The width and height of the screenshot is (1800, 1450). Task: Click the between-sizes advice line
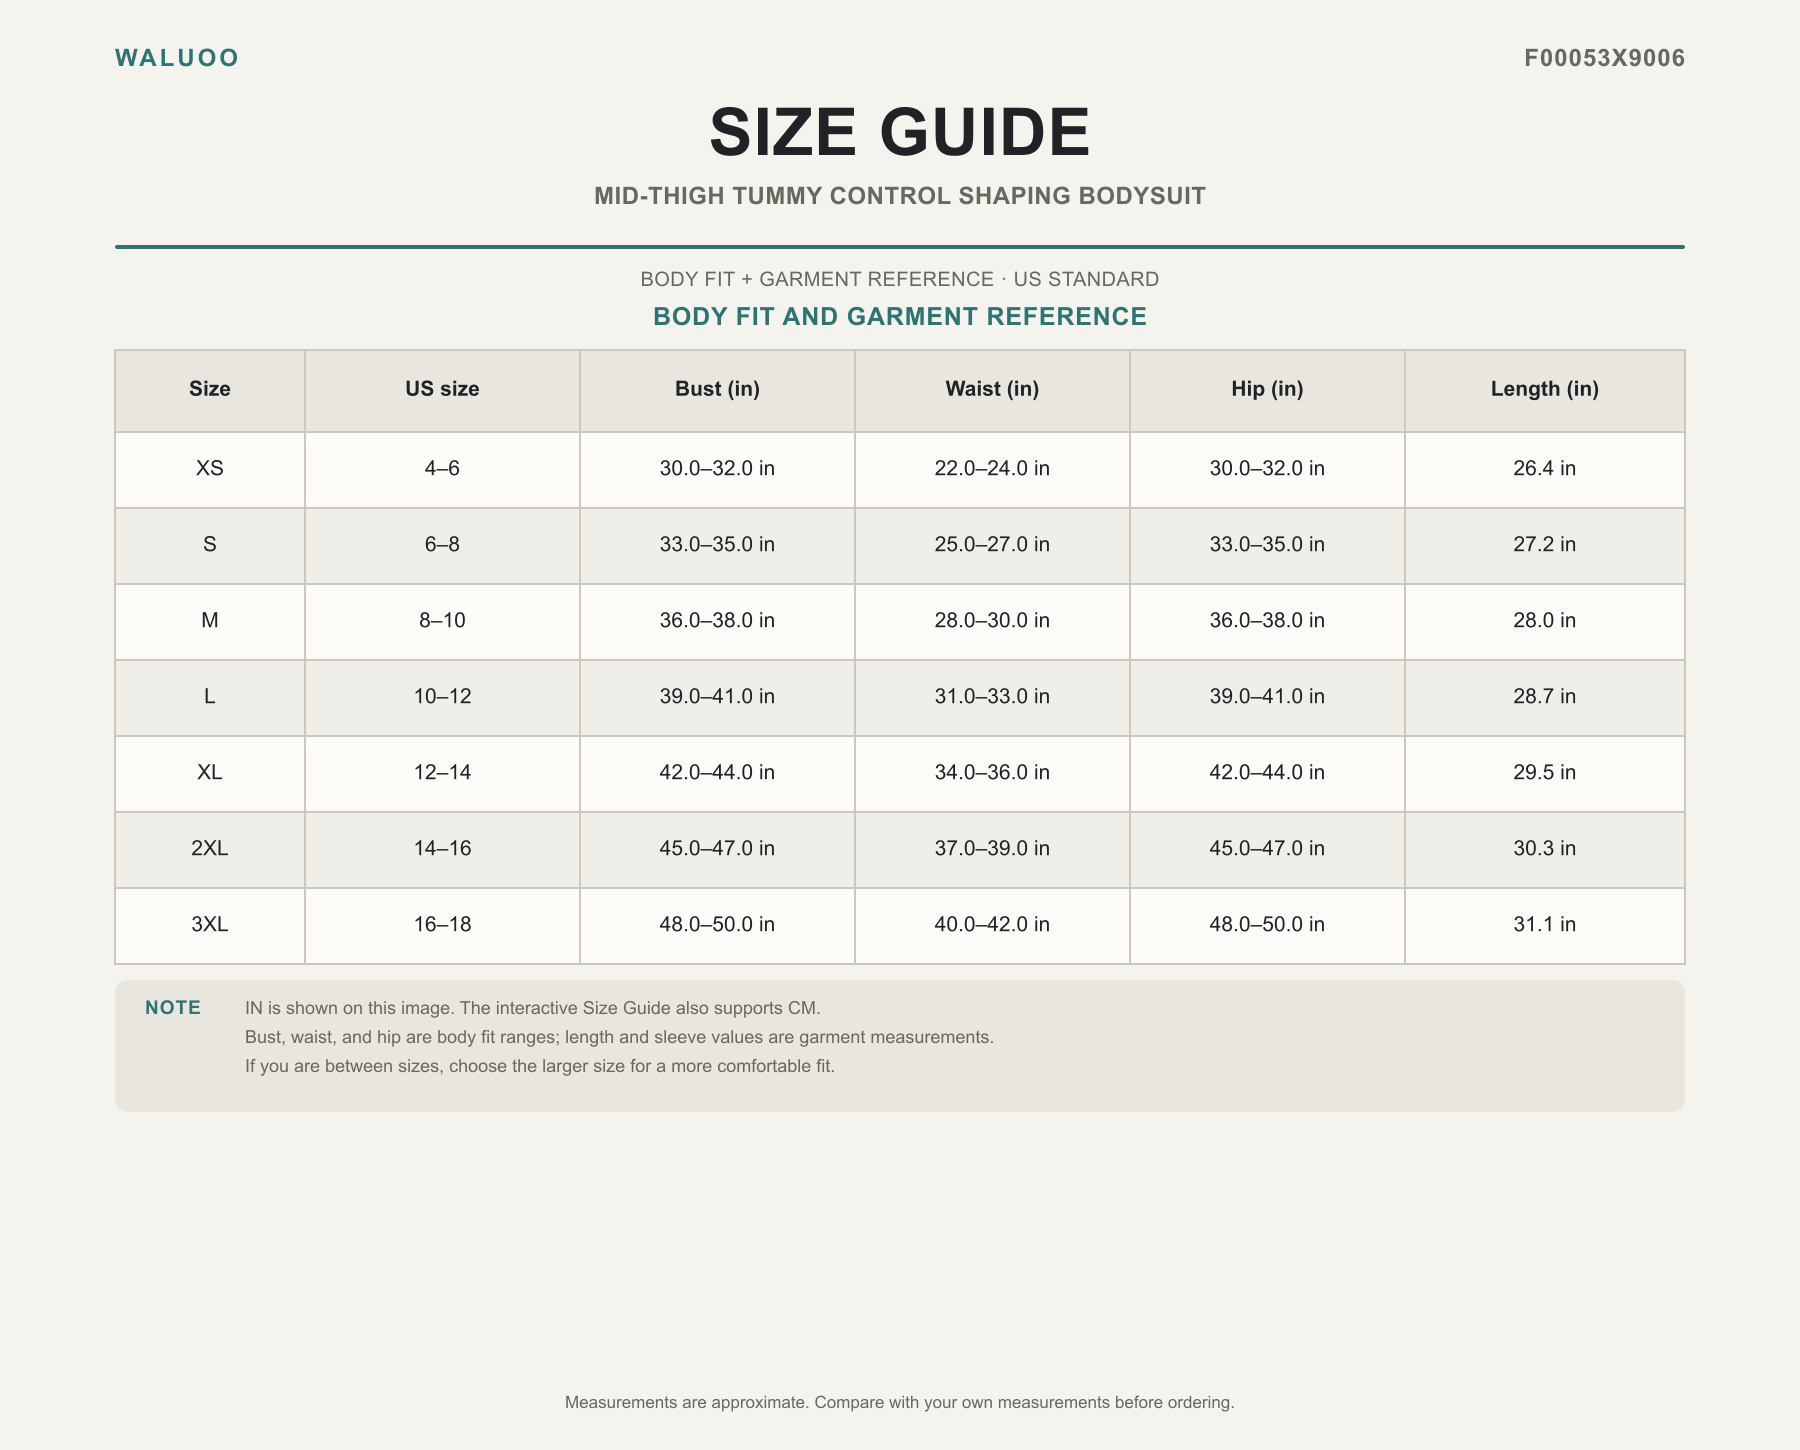click(540, 1066)
